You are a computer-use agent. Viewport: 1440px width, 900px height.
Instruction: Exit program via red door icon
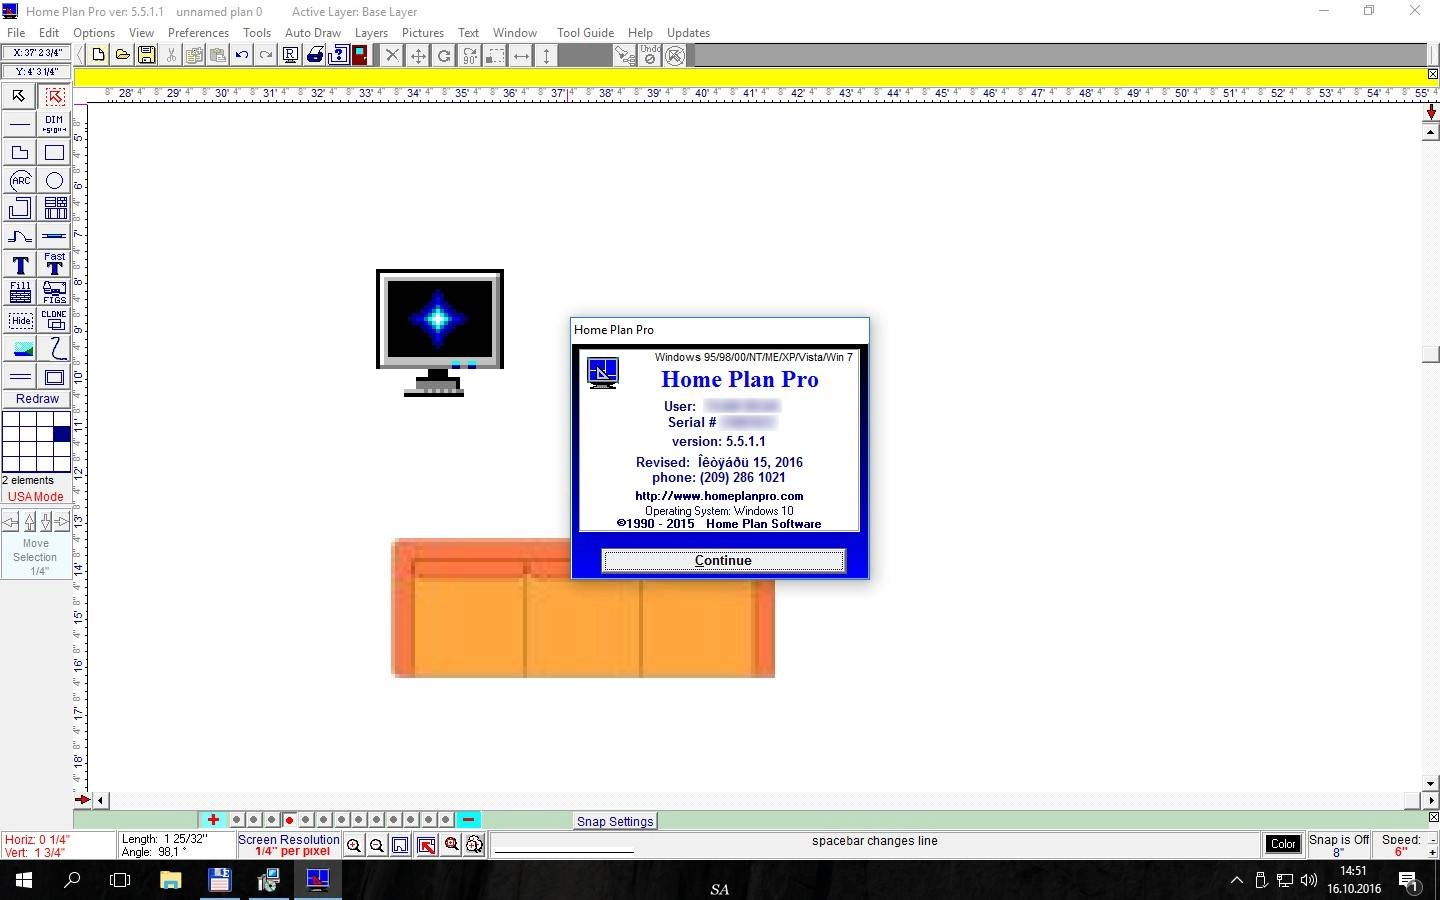click(359, 55)
